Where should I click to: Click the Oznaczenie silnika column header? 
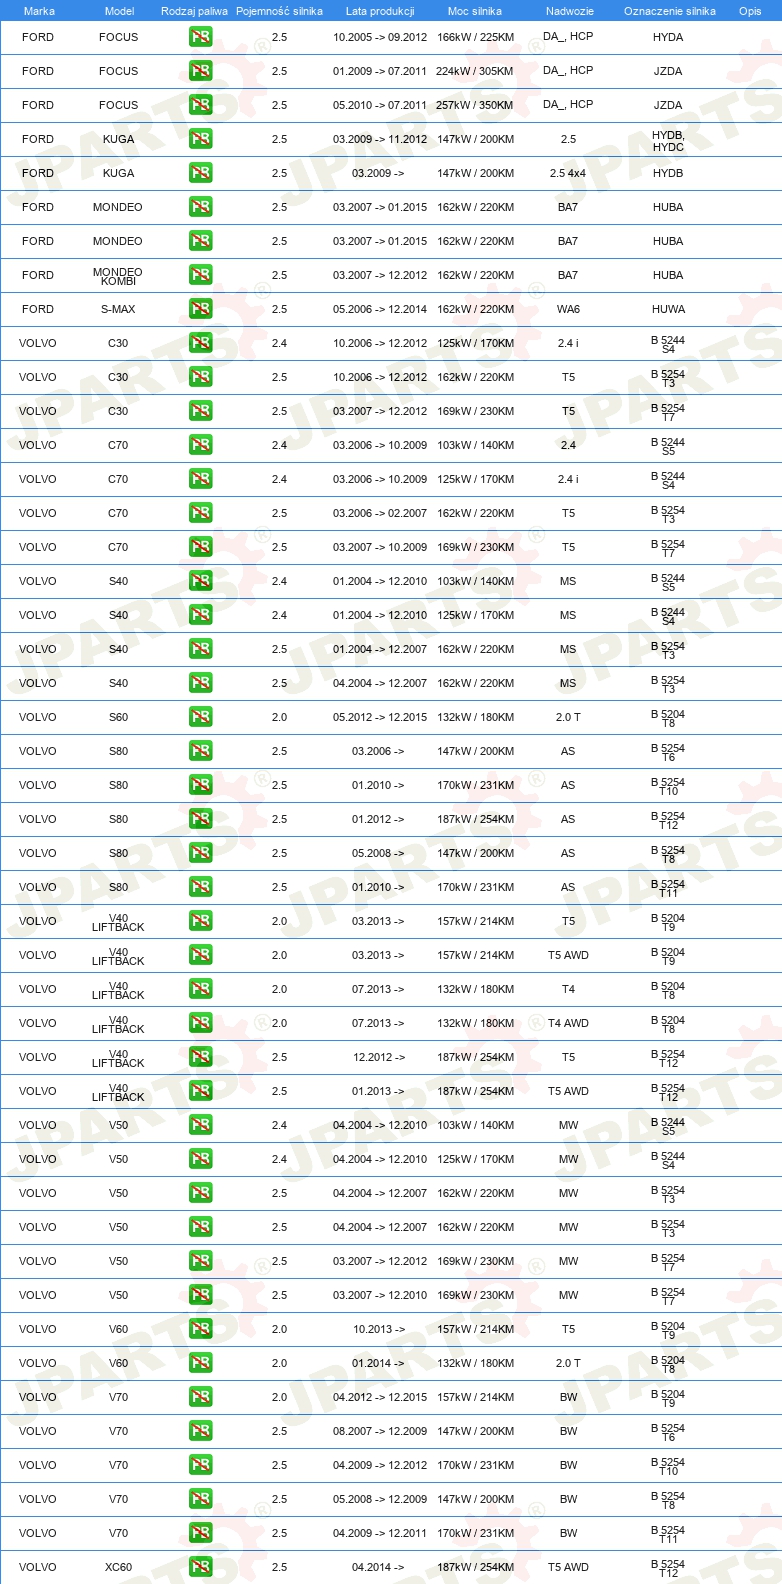point(670,11)
